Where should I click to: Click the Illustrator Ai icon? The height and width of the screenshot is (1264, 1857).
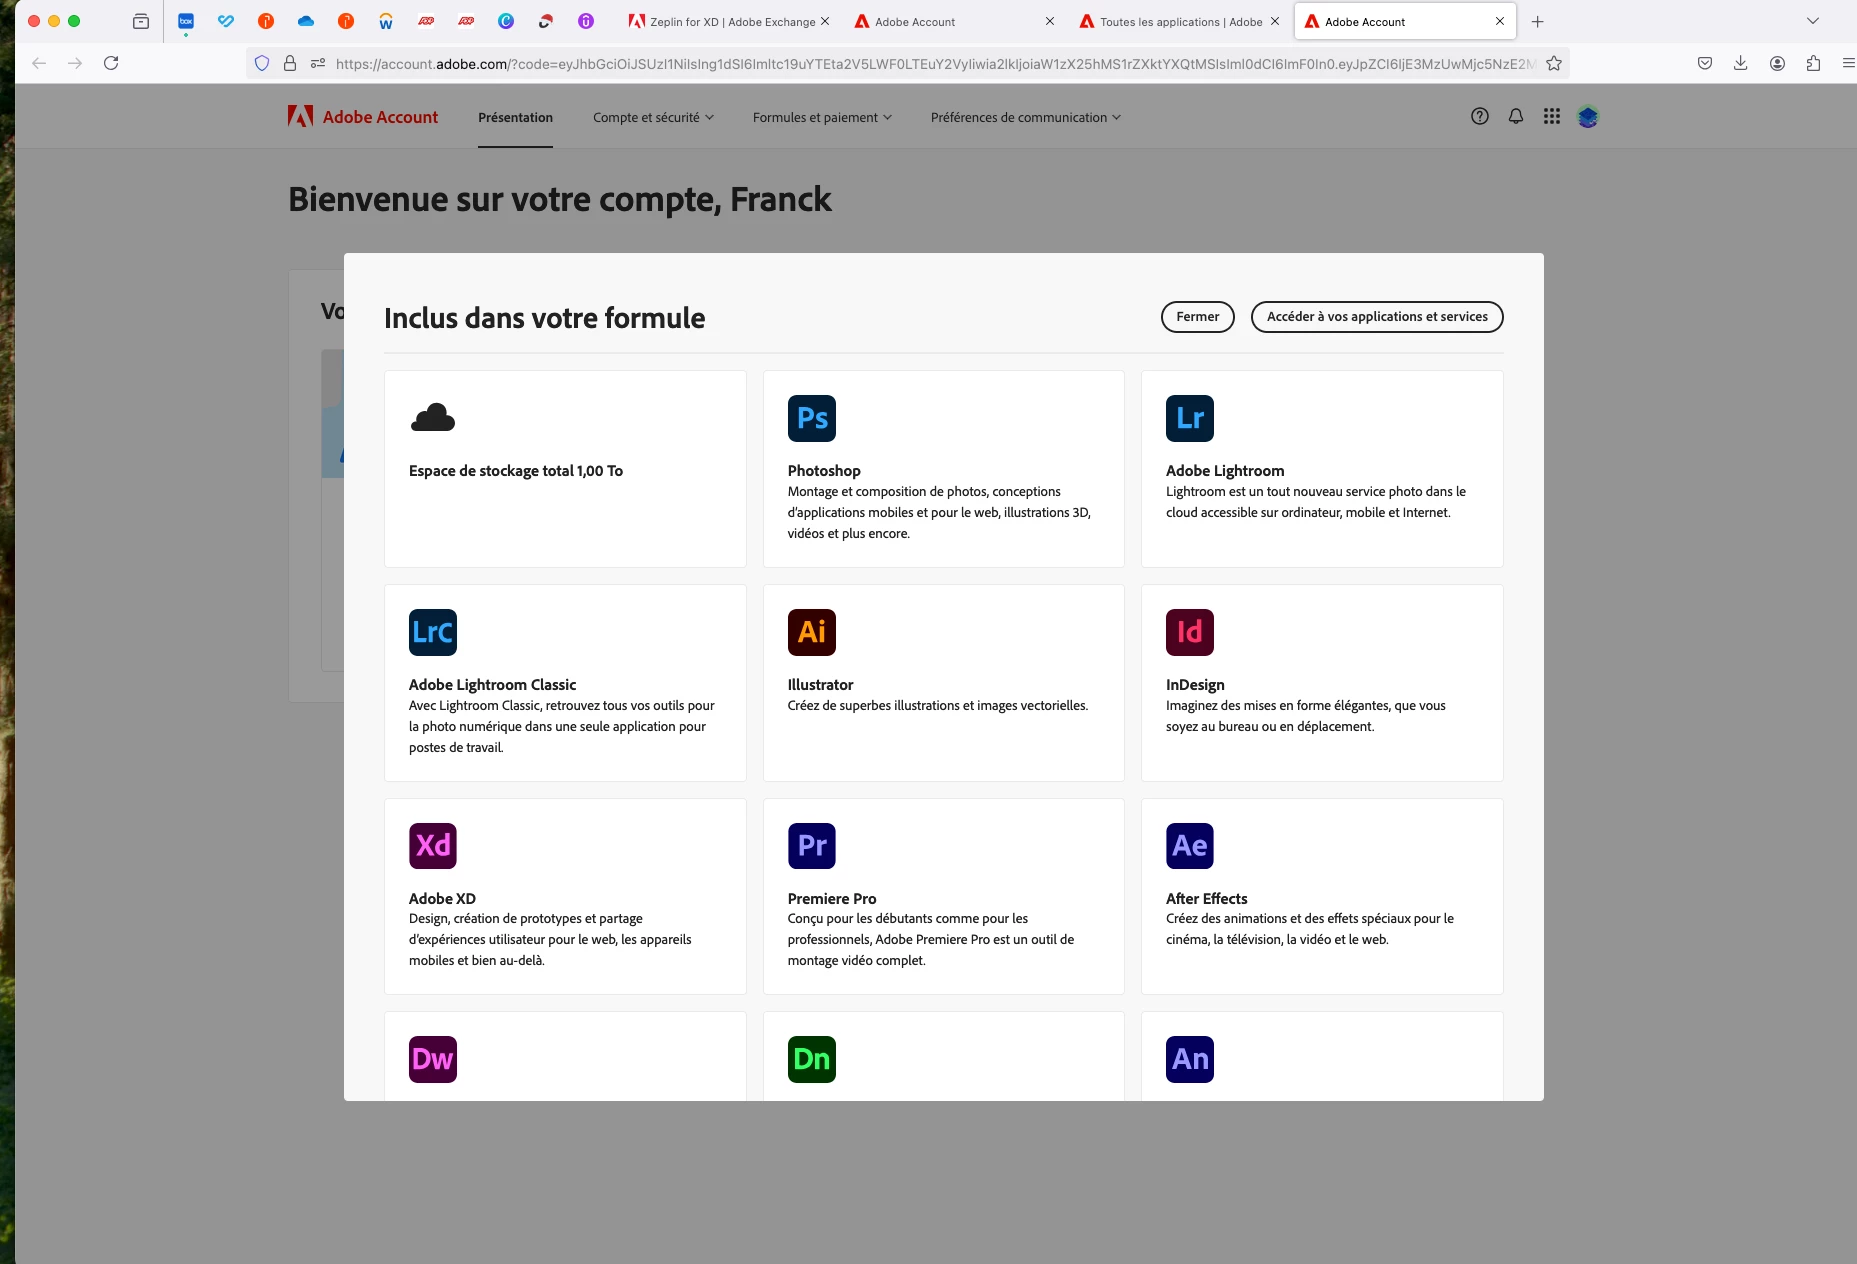pyautogui.click(x=811, y=632)
